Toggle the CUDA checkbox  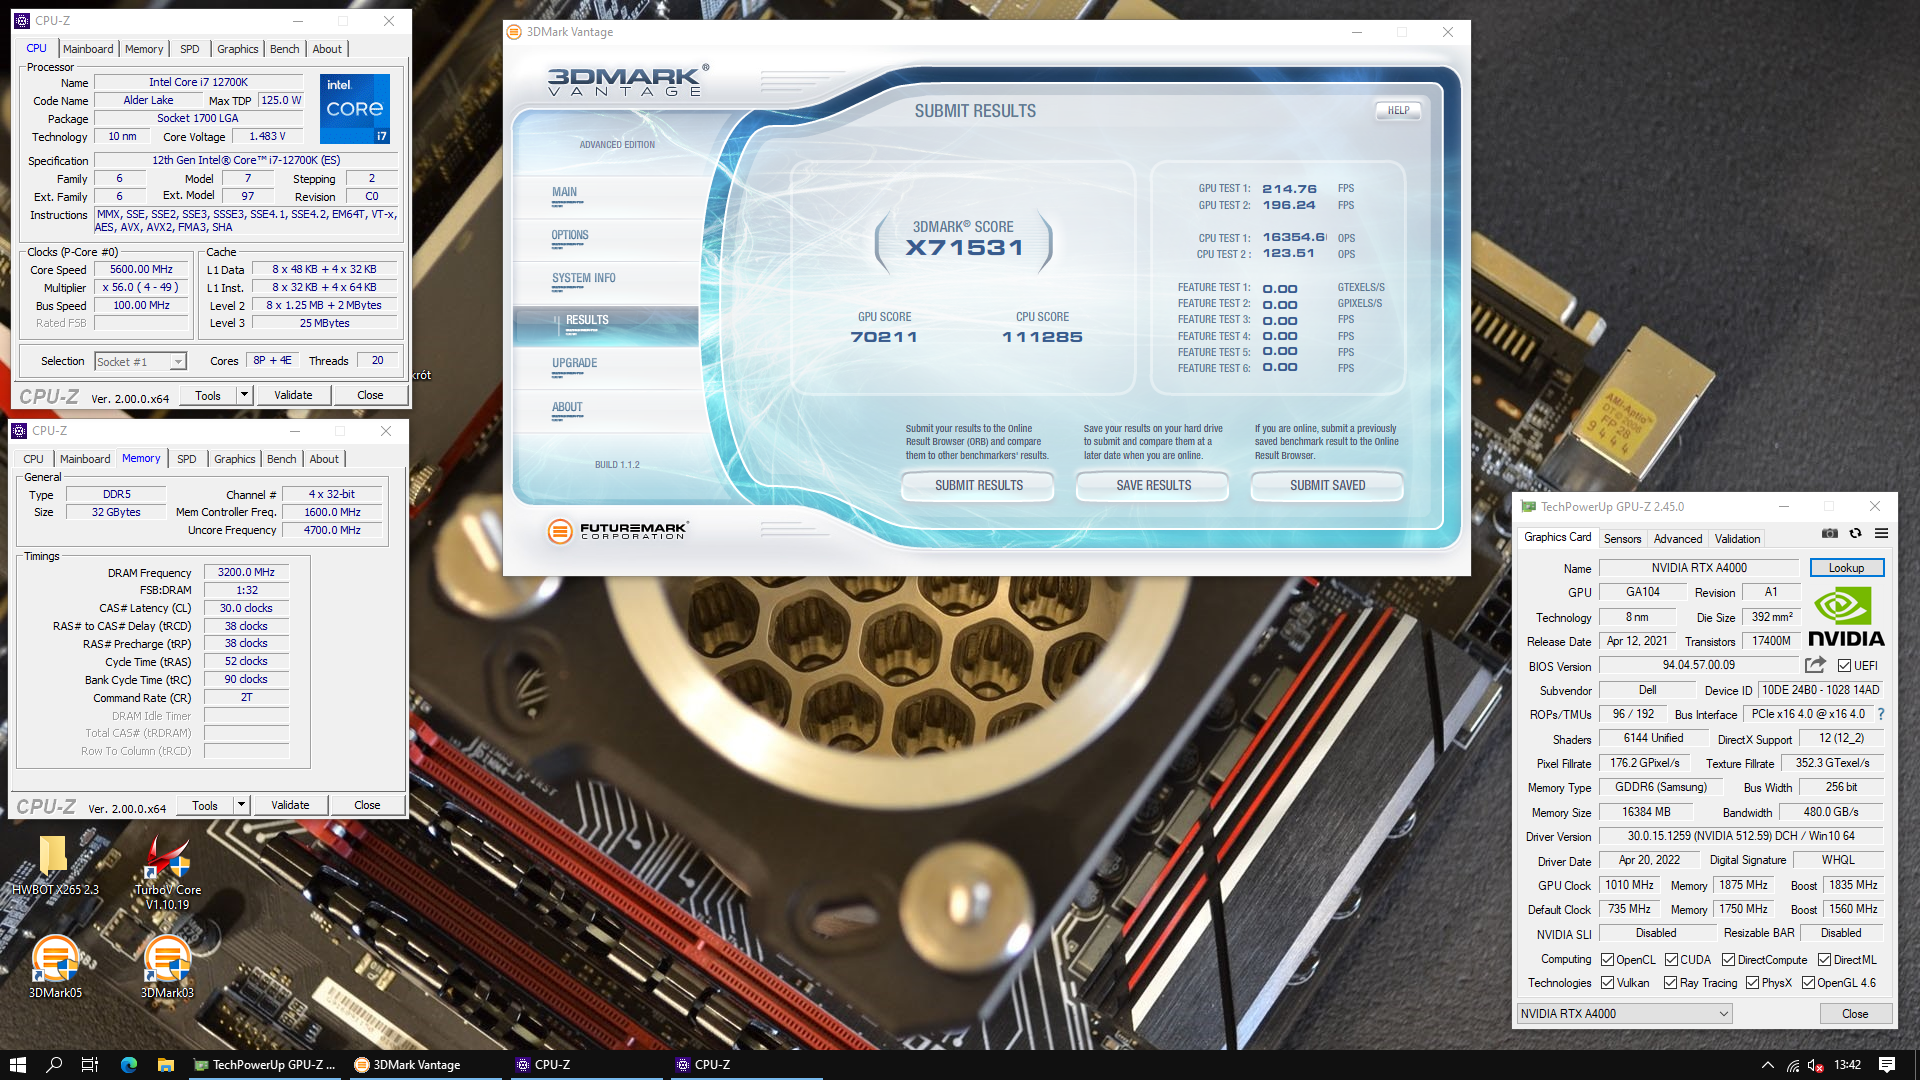click(x=1671, y=960)
